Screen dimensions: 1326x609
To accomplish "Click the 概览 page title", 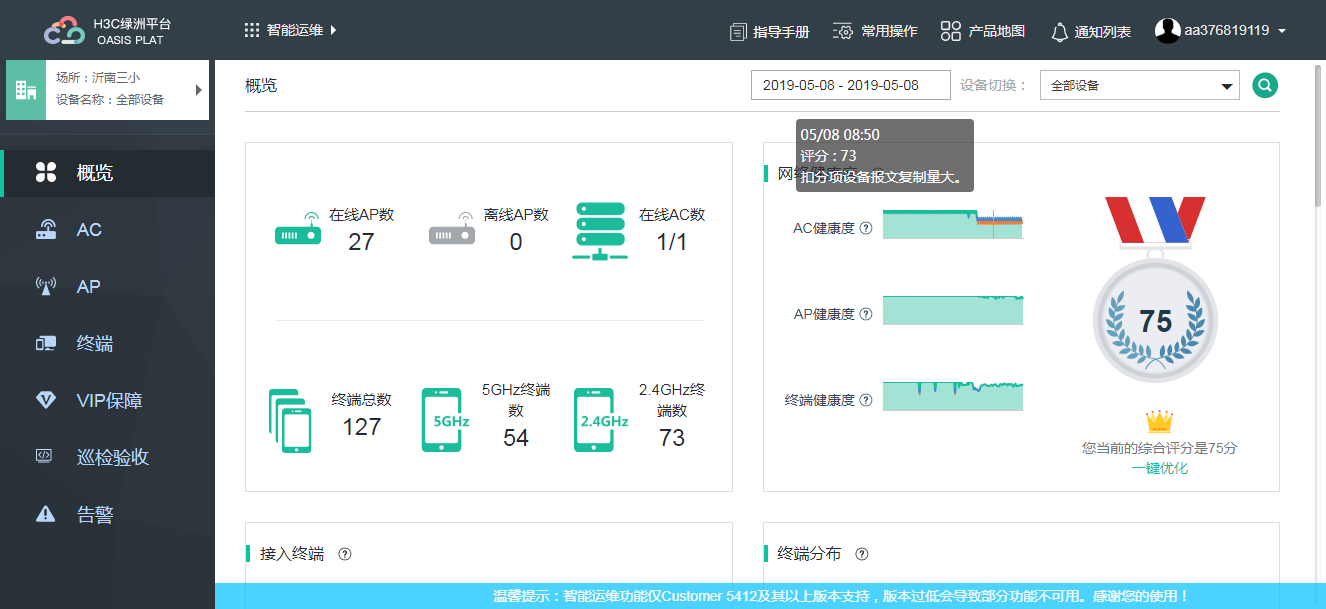I will 261,86.
